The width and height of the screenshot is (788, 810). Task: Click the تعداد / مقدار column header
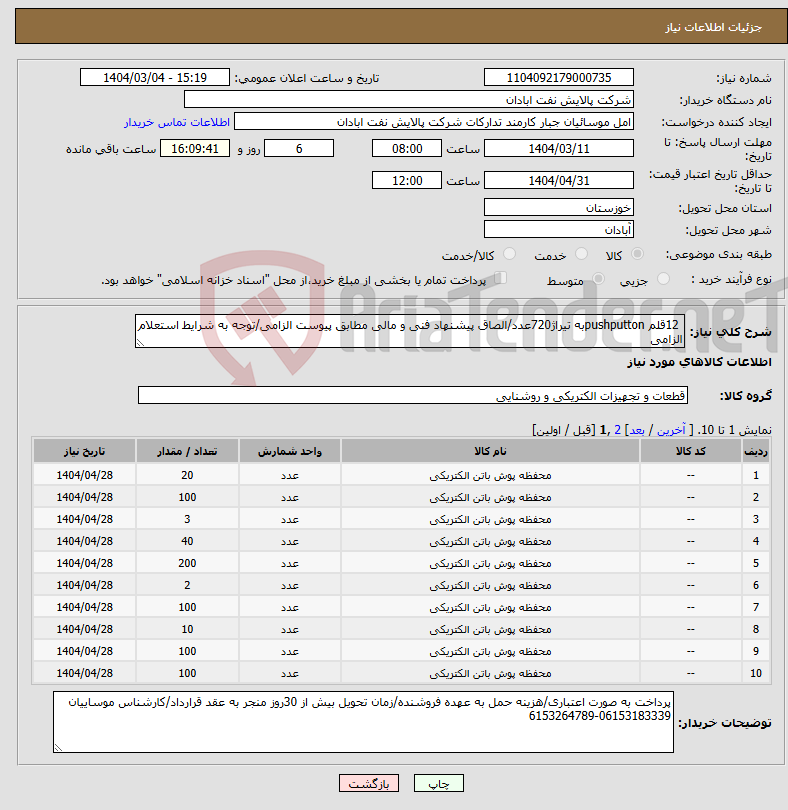pos(187,451)
